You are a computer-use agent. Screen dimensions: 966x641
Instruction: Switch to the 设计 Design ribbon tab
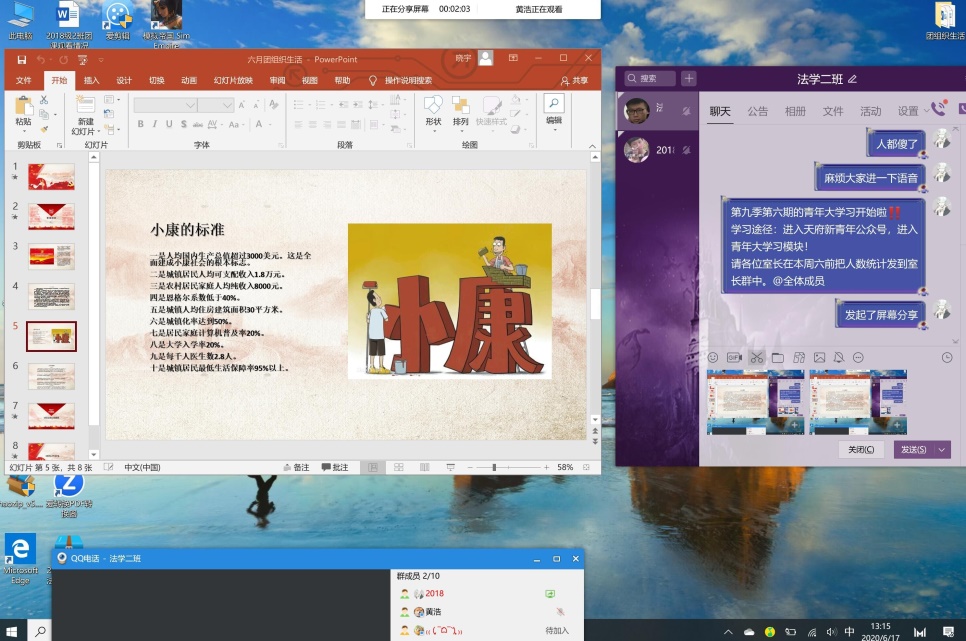pyautogui.click(x=124, y=81)
